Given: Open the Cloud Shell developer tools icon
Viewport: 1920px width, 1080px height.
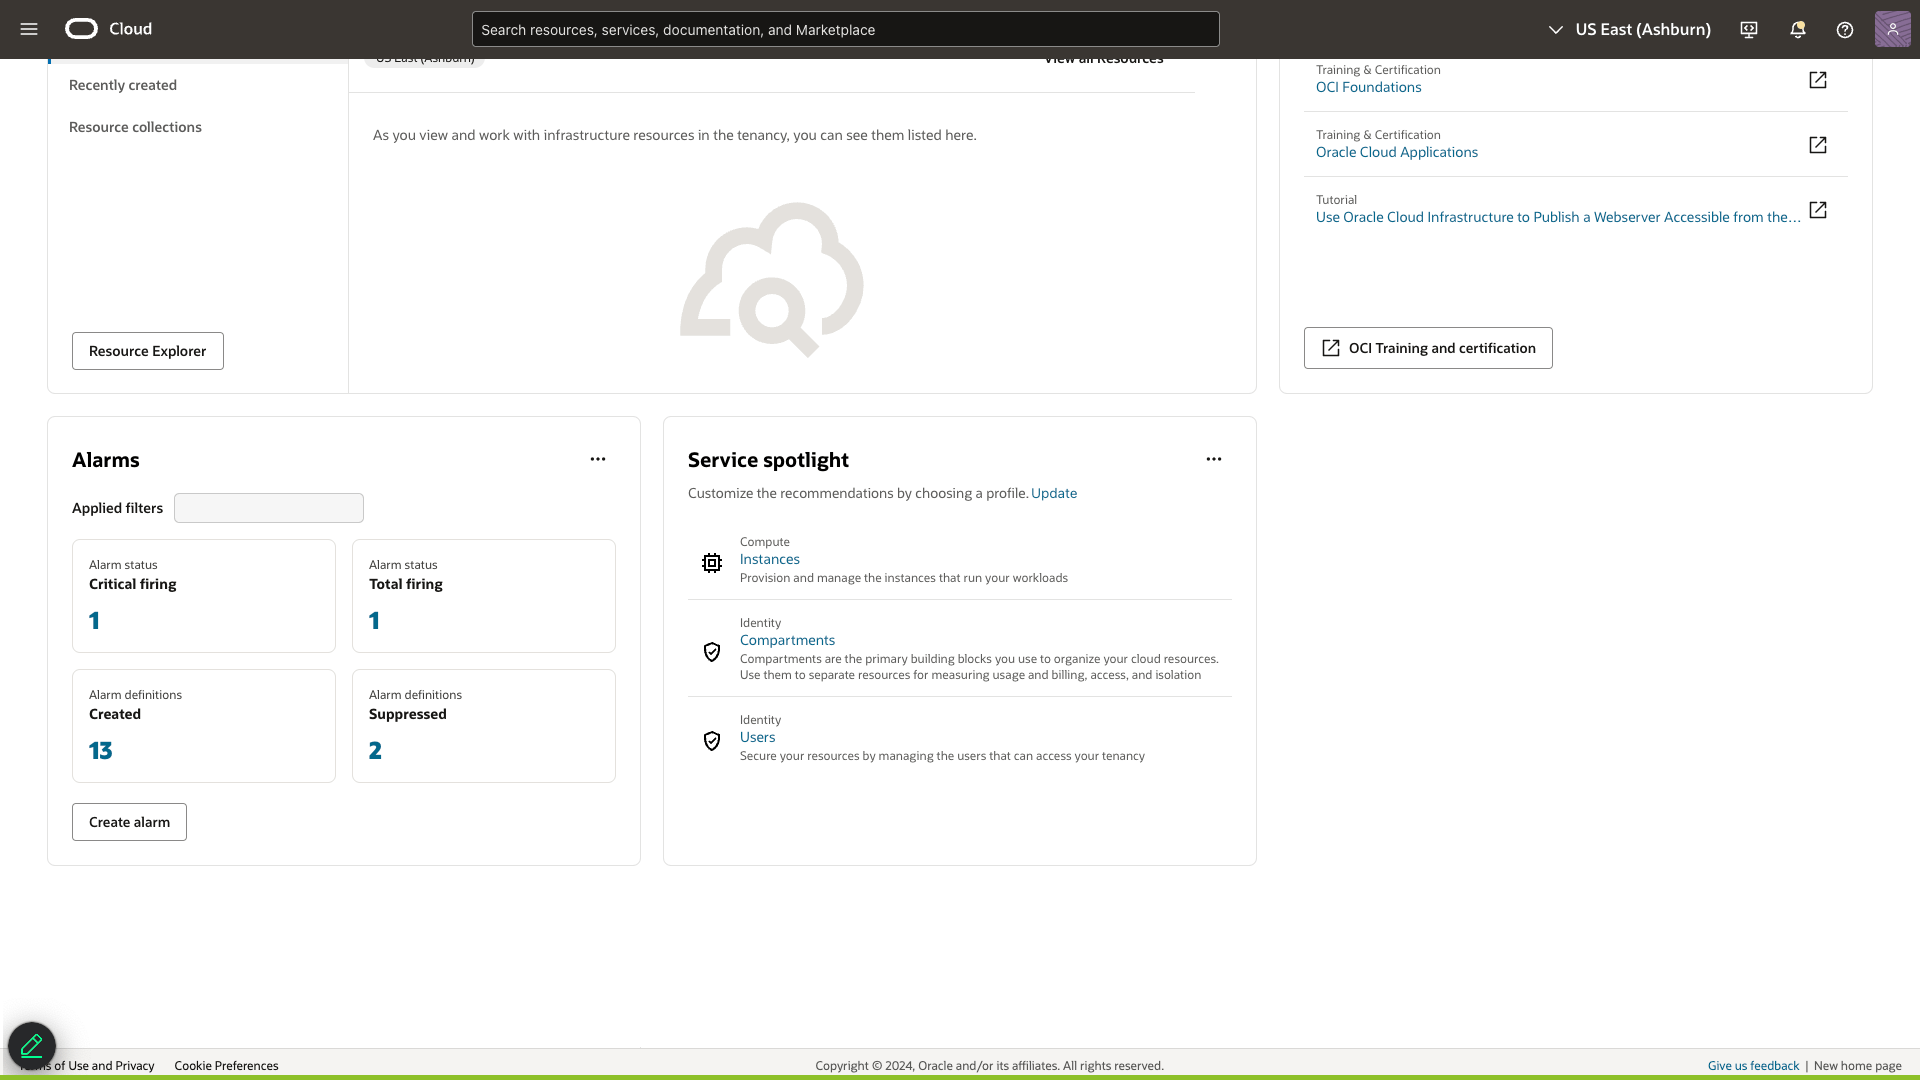Looking at the screenshot, I should [x=1749, y=30].
